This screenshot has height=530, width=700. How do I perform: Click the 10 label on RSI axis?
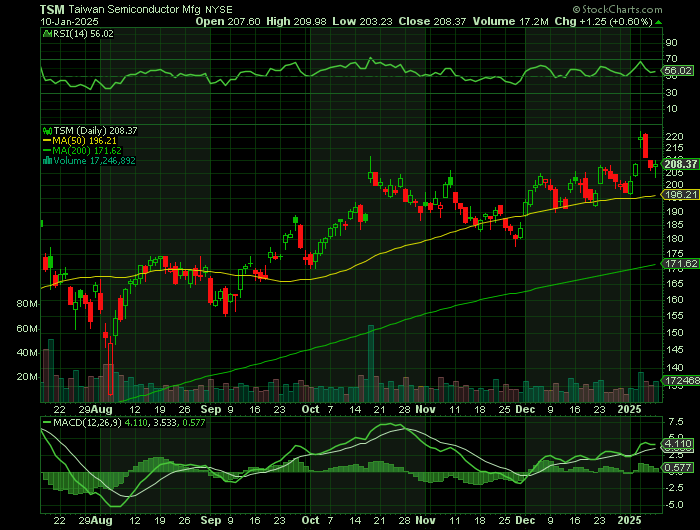tap(672, 109)
